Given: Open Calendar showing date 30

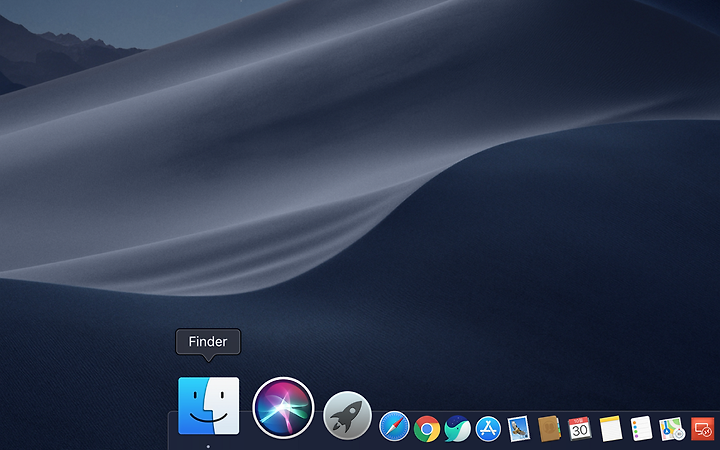Looking at the screenshot, I should (579, 428).
